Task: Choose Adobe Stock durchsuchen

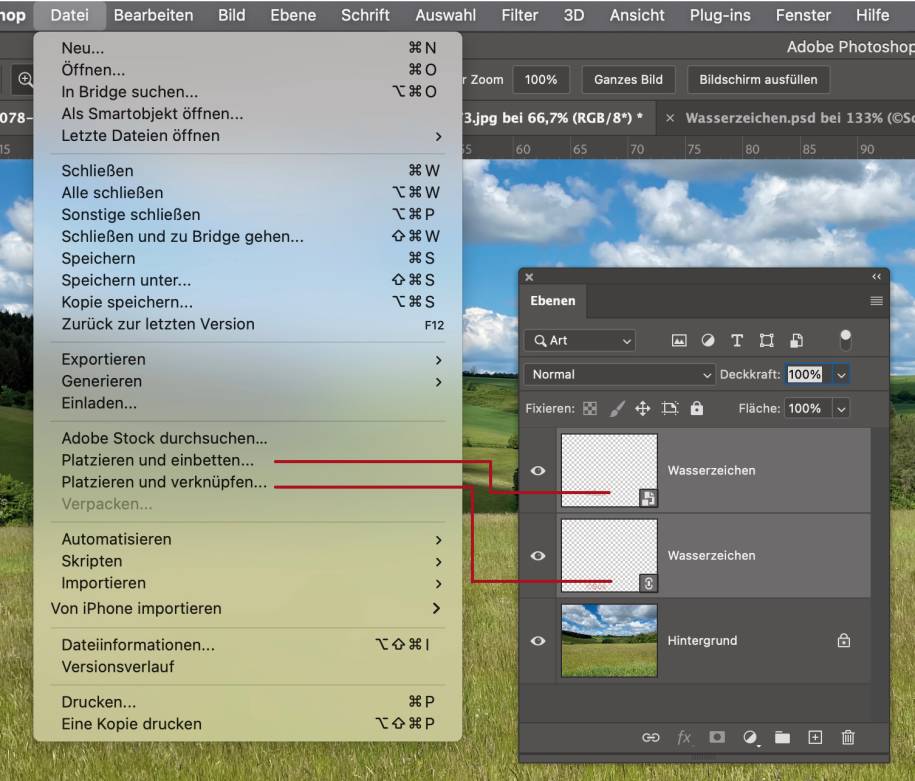Action: 165,438
